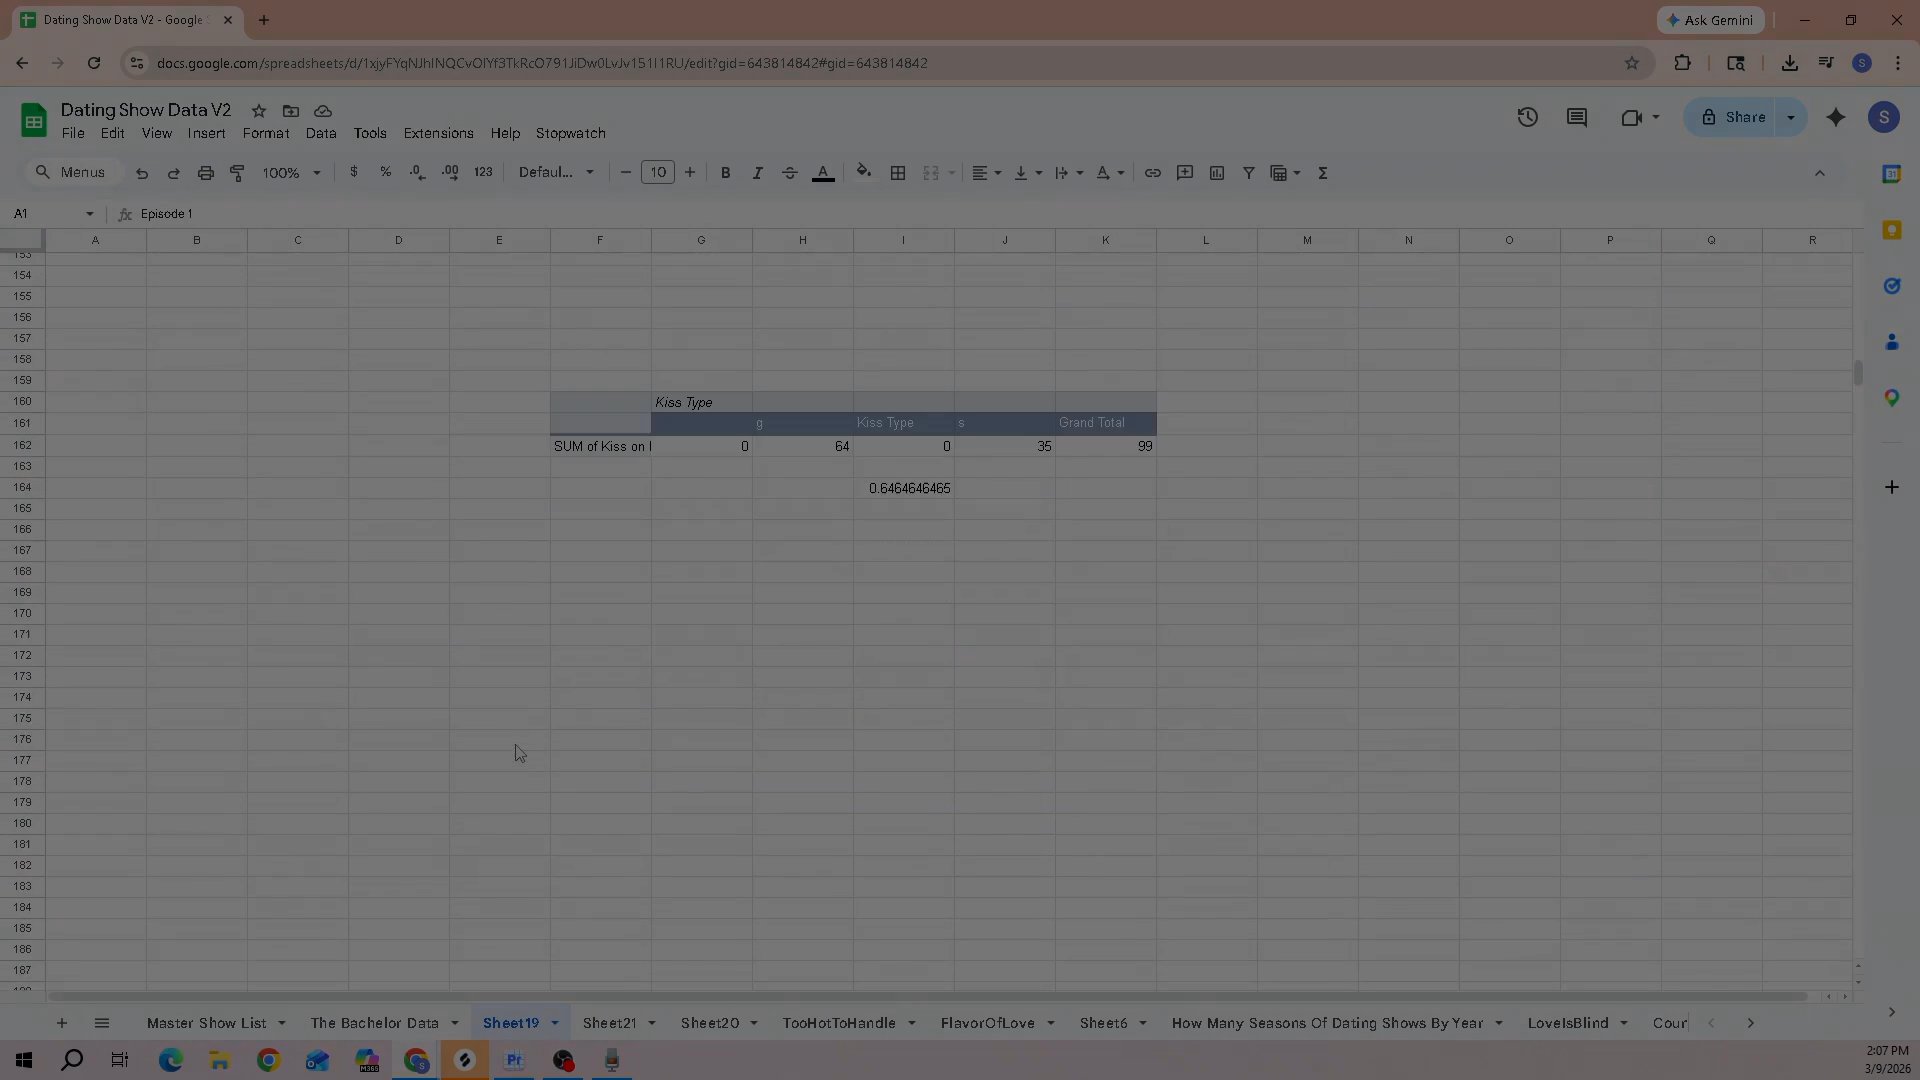Click the Print icon
Screen dimensions: 1920x1080
coord(205,173)
